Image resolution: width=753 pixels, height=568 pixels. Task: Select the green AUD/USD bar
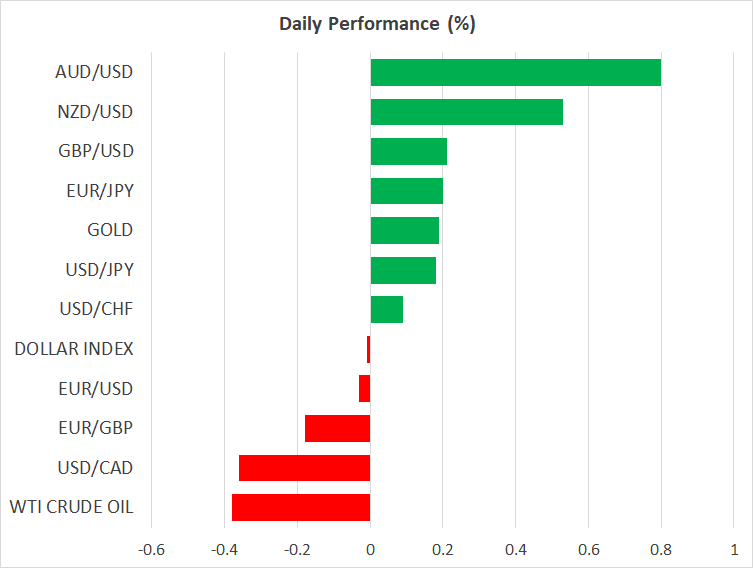click(x=515, y=72)
